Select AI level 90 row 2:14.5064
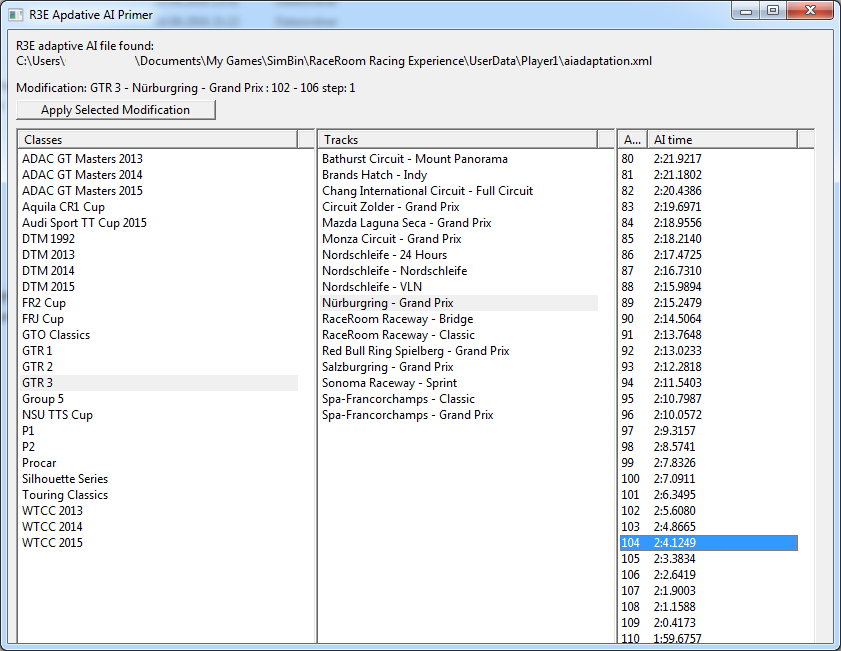 point(709,319)
